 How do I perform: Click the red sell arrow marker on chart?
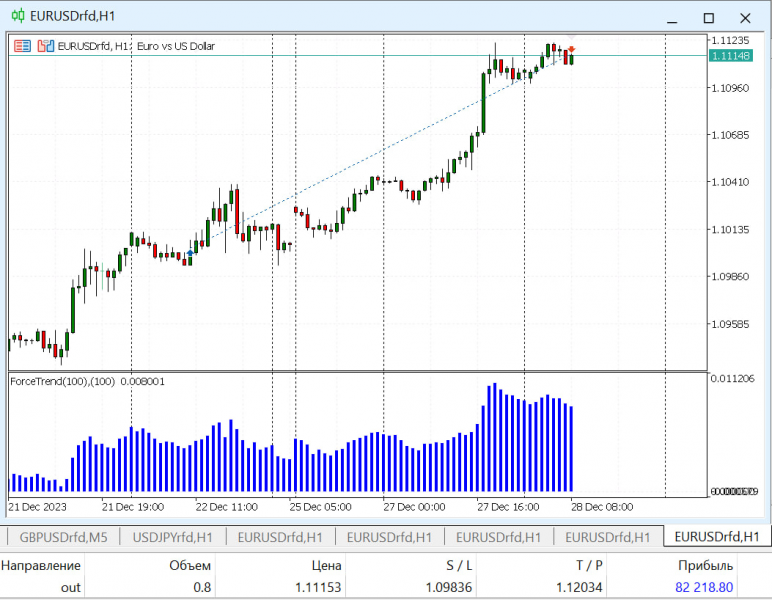pos(572,49)
